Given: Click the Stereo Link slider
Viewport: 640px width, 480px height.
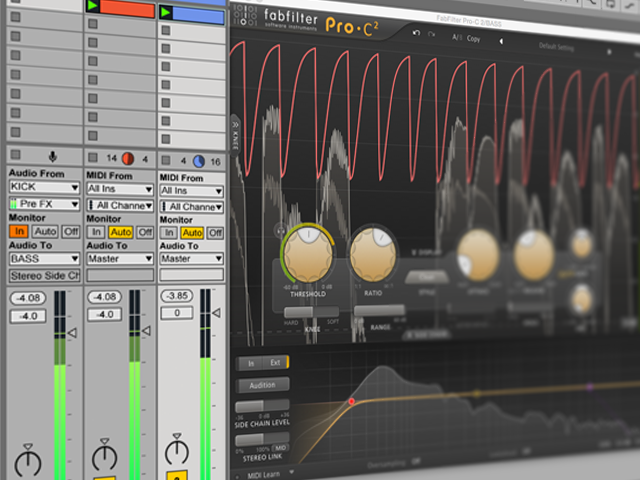Looking at the screenshot, I should coord(262,439).
